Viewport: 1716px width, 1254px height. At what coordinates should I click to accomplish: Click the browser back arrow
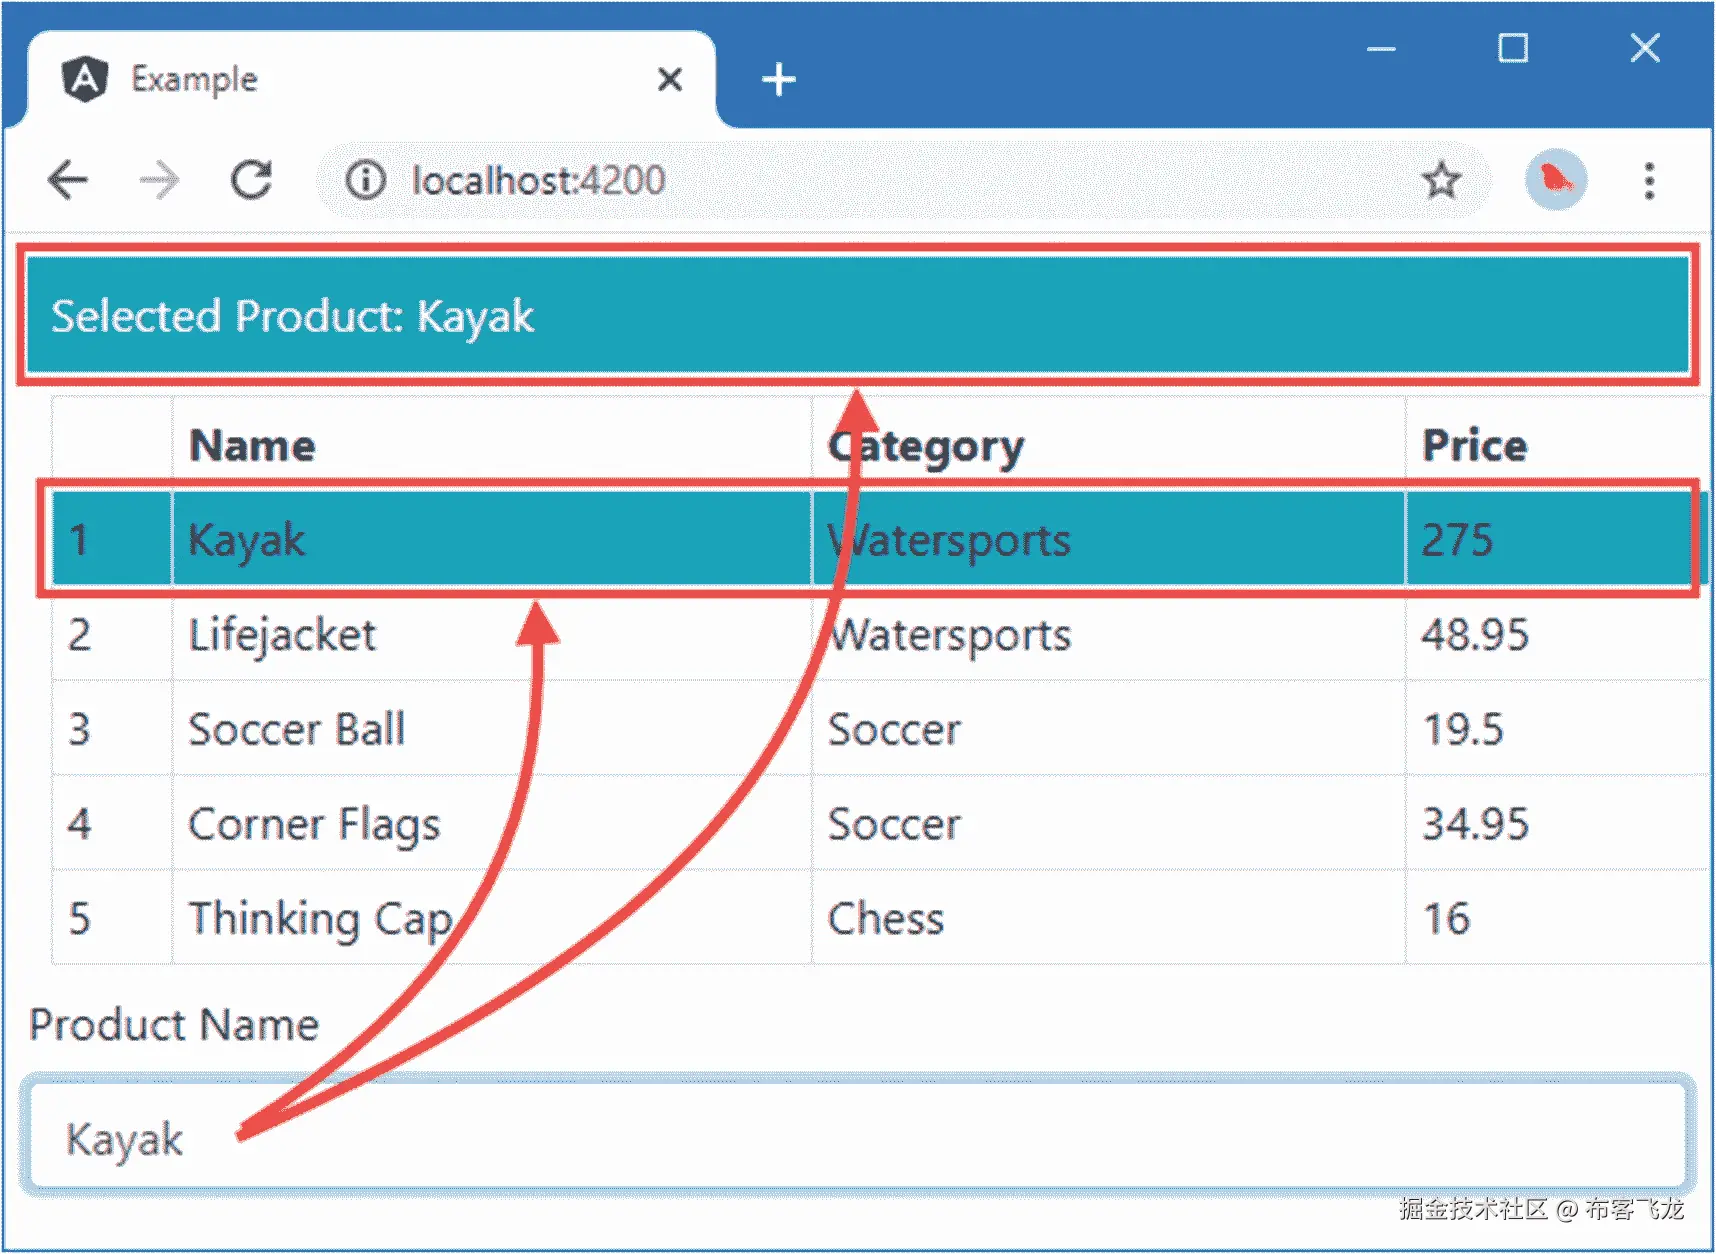[68, 181]
